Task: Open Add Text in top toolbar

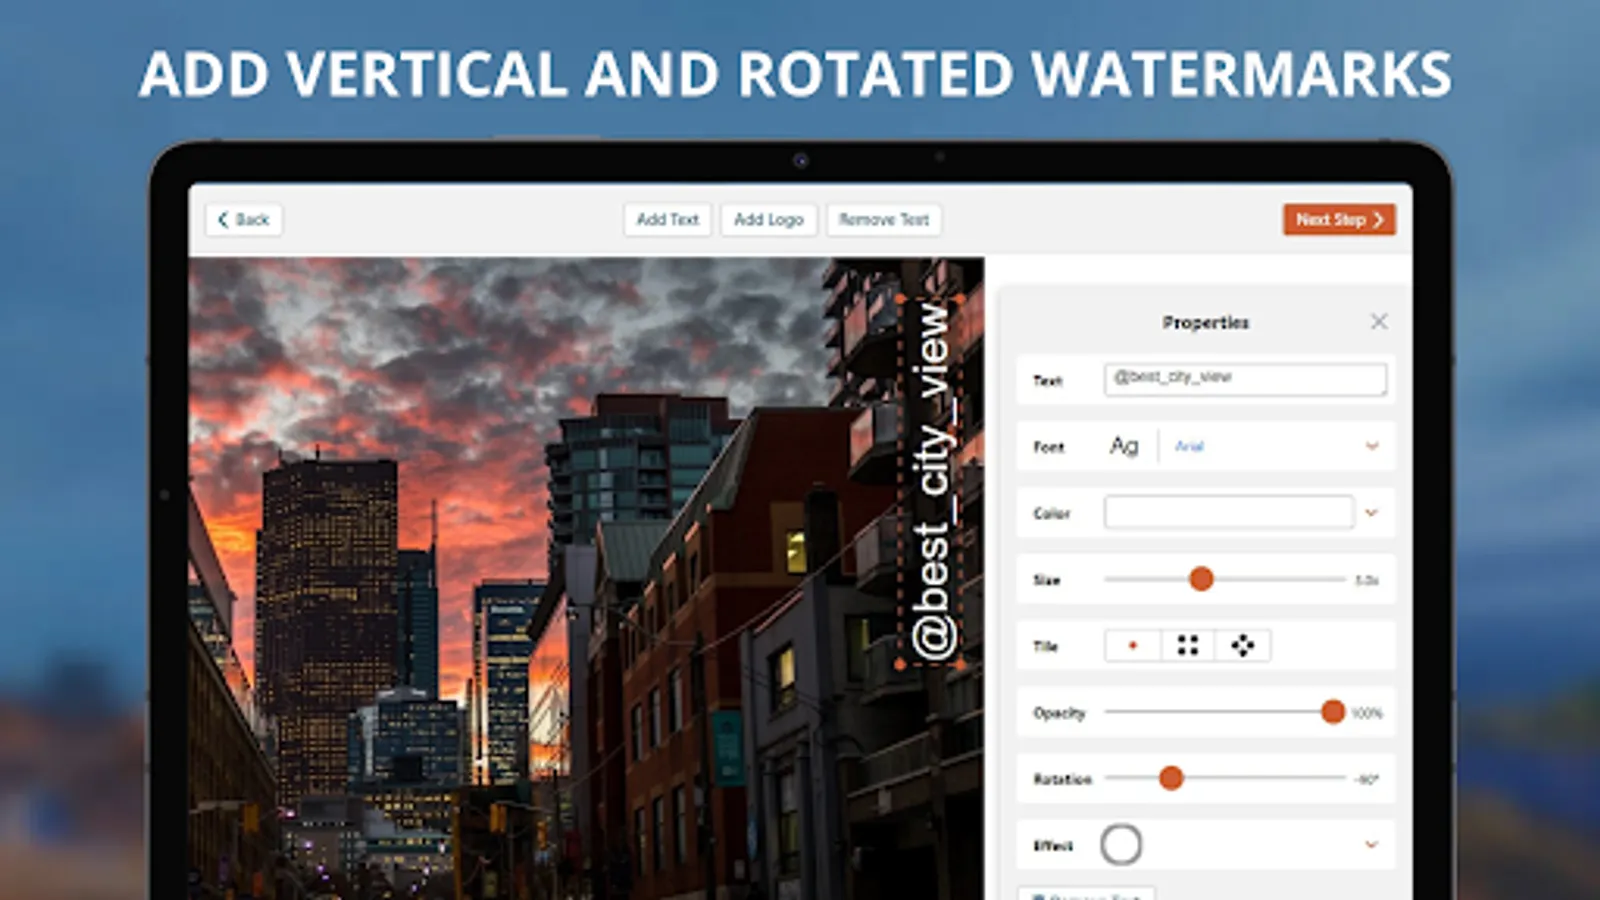Action: pyautogui.click(x=667, y=219)
